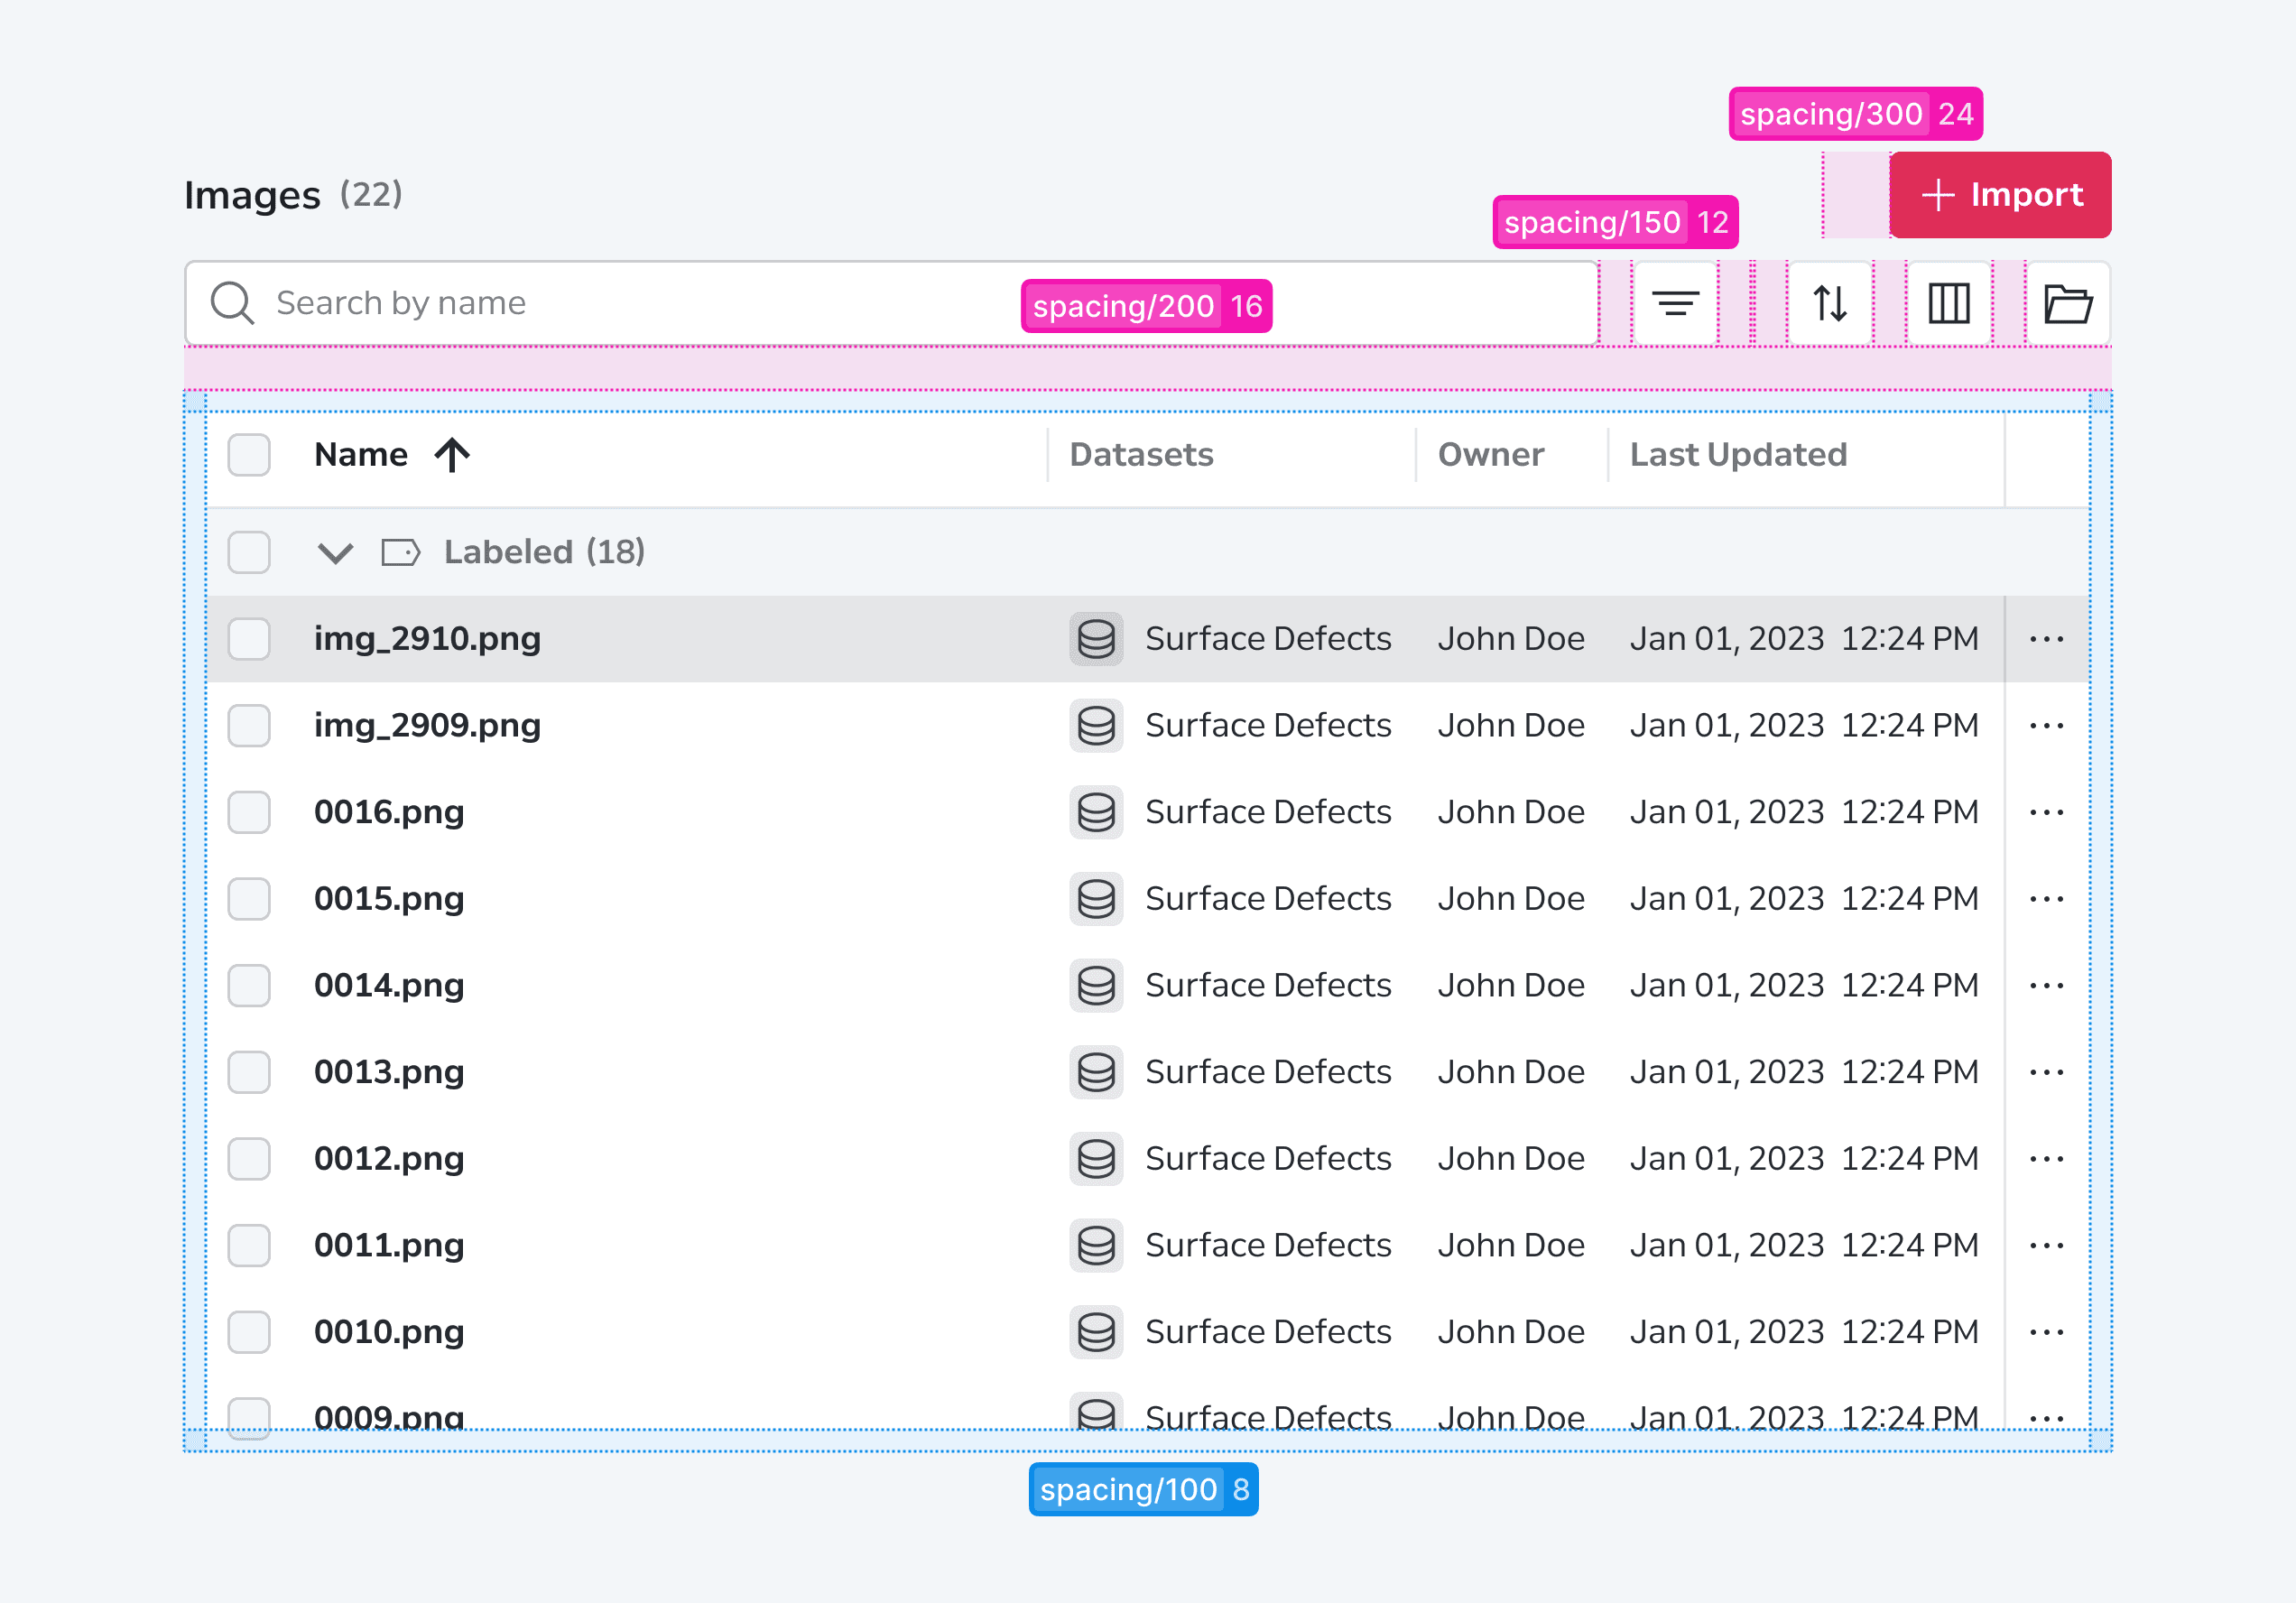Viewport: 2296px width, 1603px height.
Task: Open more options for 0014.png
Action: 2047,986
